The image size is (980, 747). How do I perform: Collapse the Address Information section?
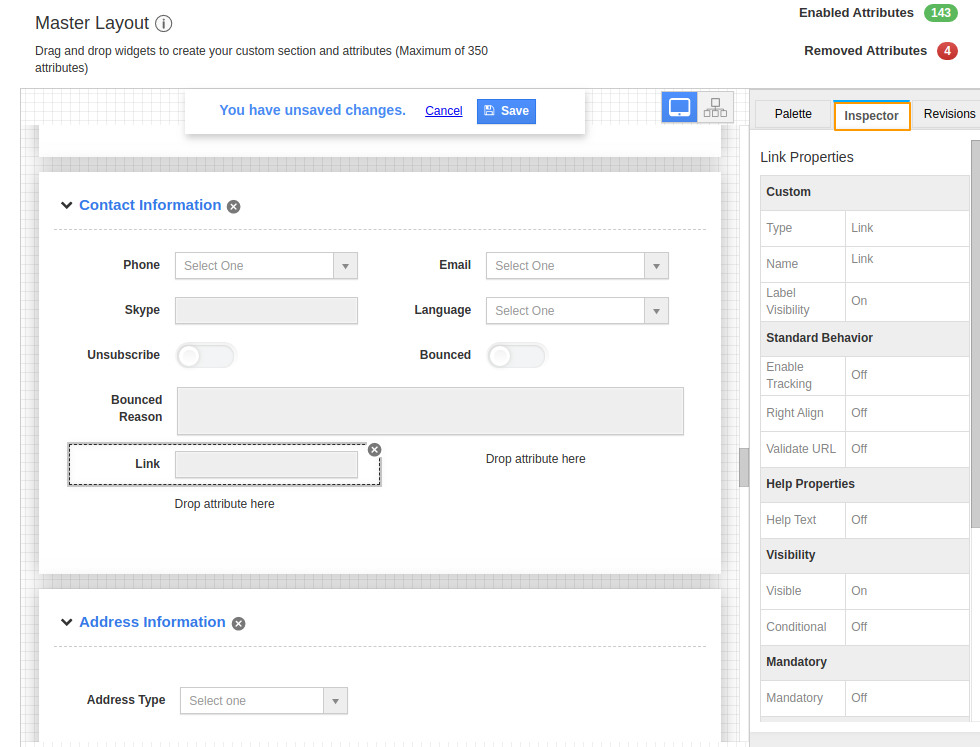tap(66, 622)
